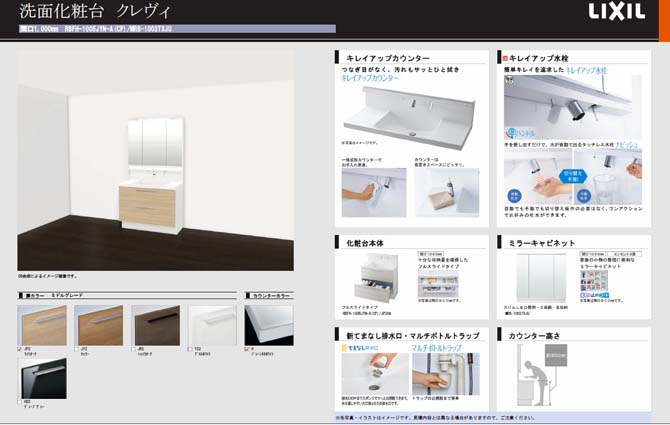Click the てまなし排水口 logo label

coord(360,348)
